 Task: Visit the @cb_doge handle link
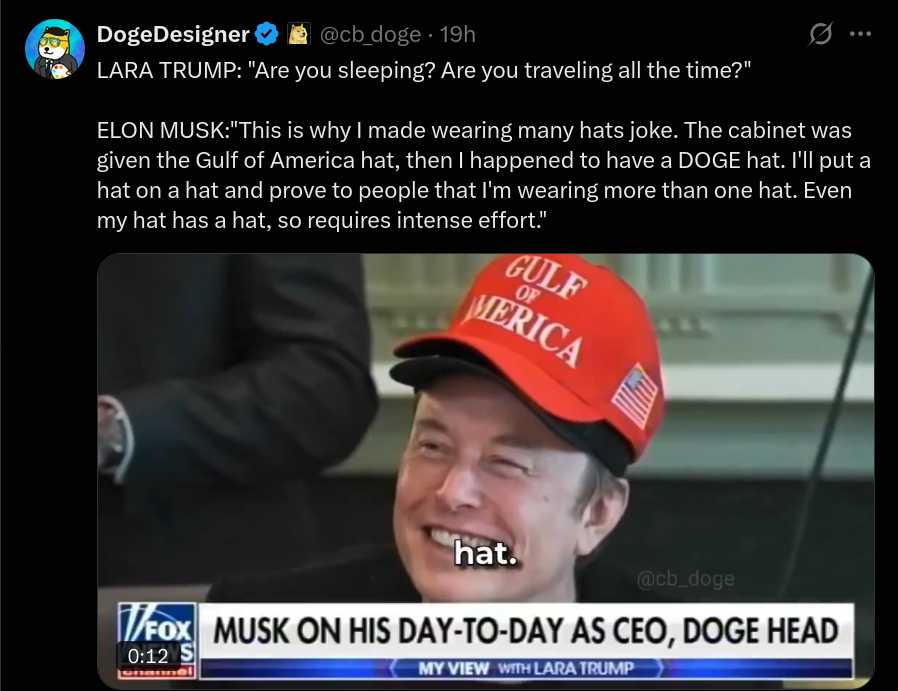click(370, 34)
